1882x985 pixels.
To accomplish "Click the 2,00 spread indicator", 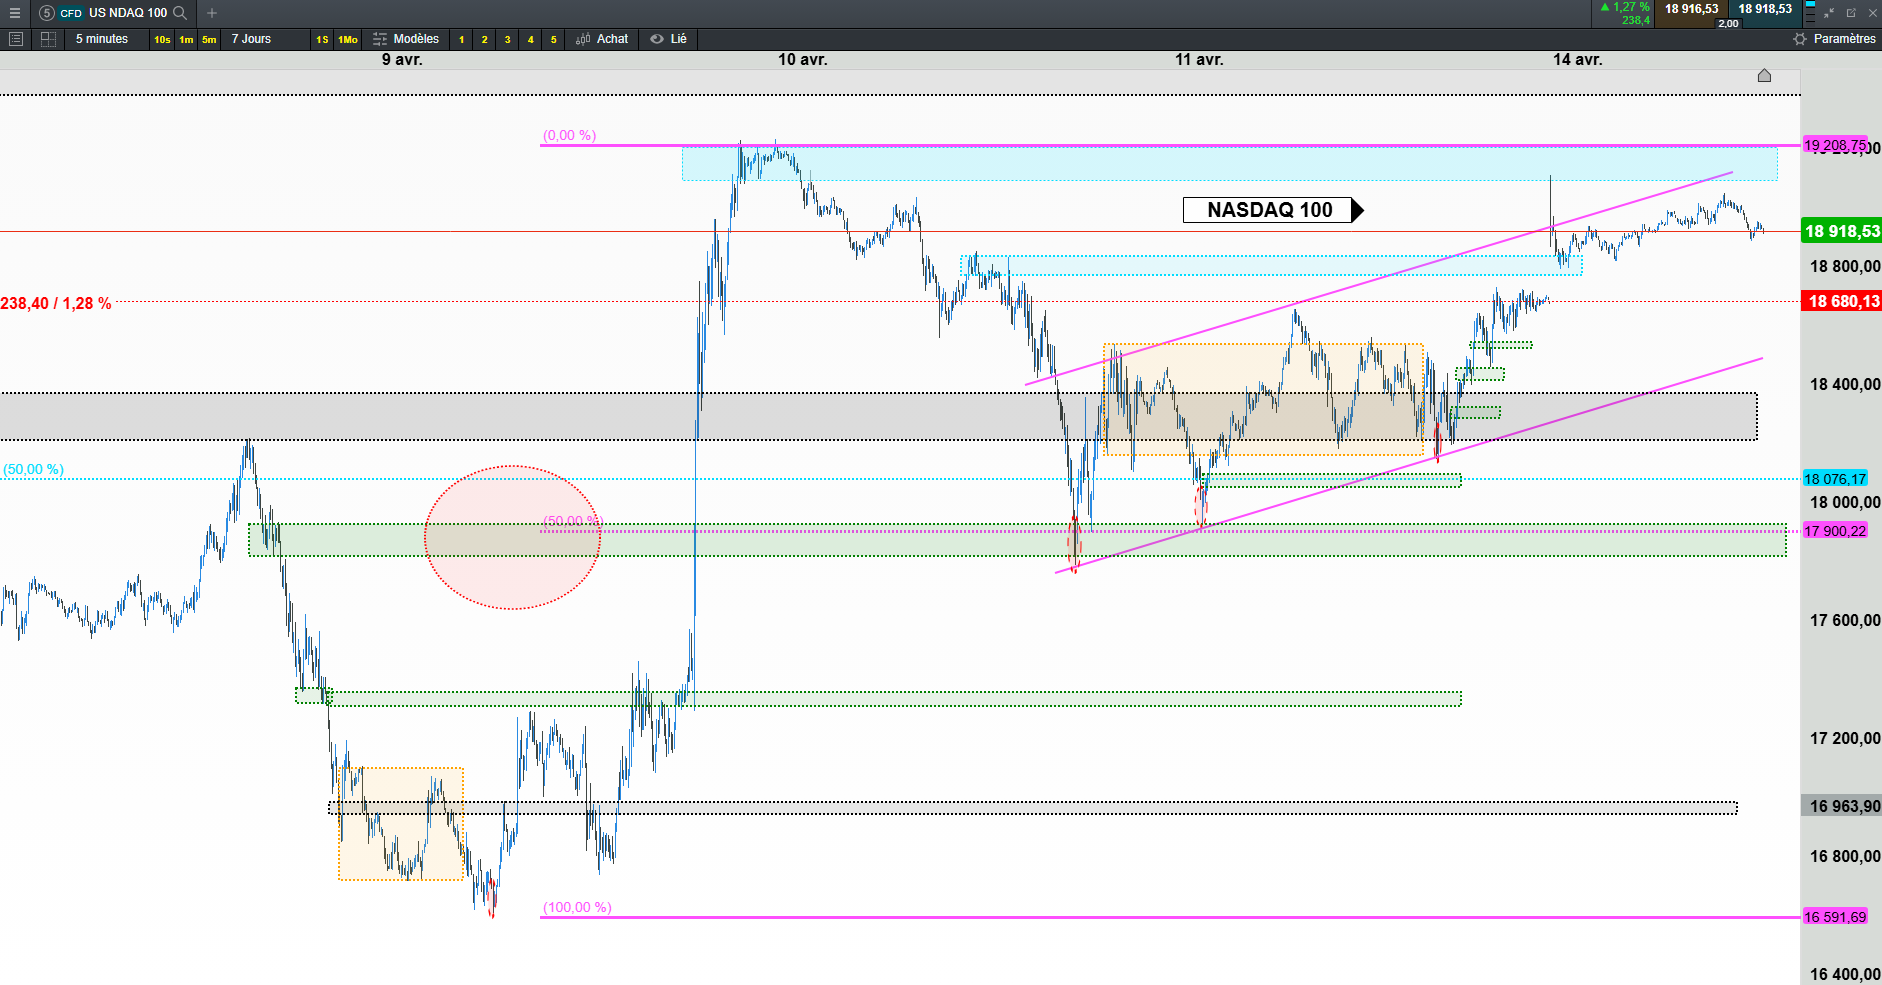I will 1728,23.
